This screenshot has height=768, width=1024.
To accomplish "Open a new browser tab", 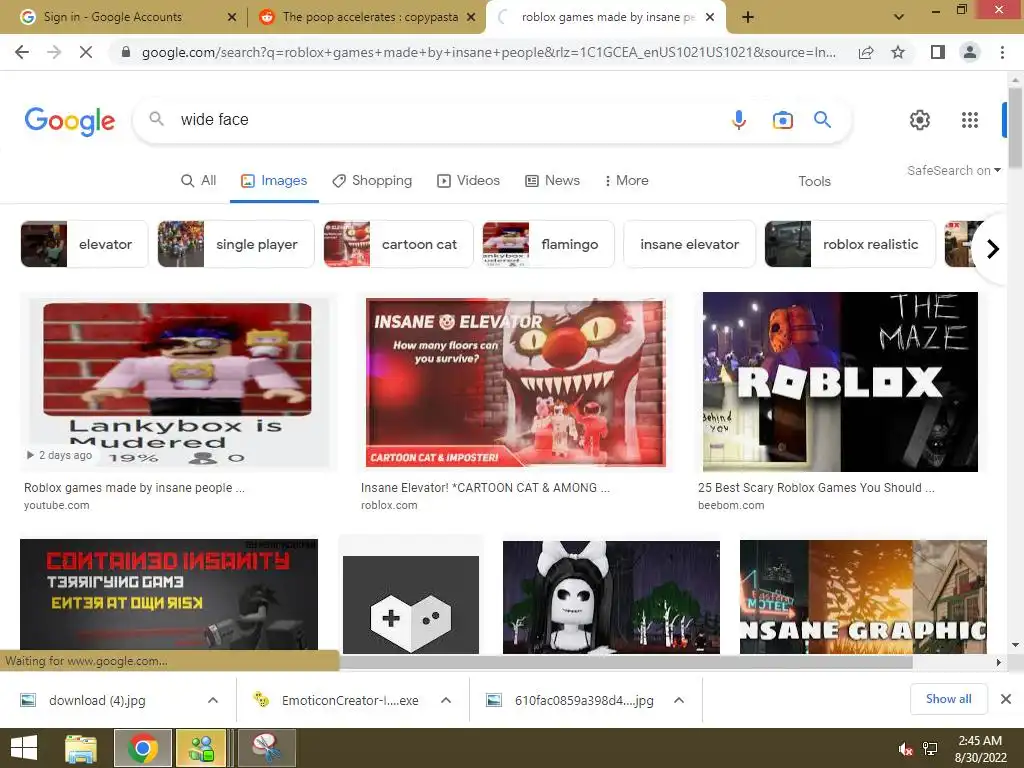I will [748, 17].
